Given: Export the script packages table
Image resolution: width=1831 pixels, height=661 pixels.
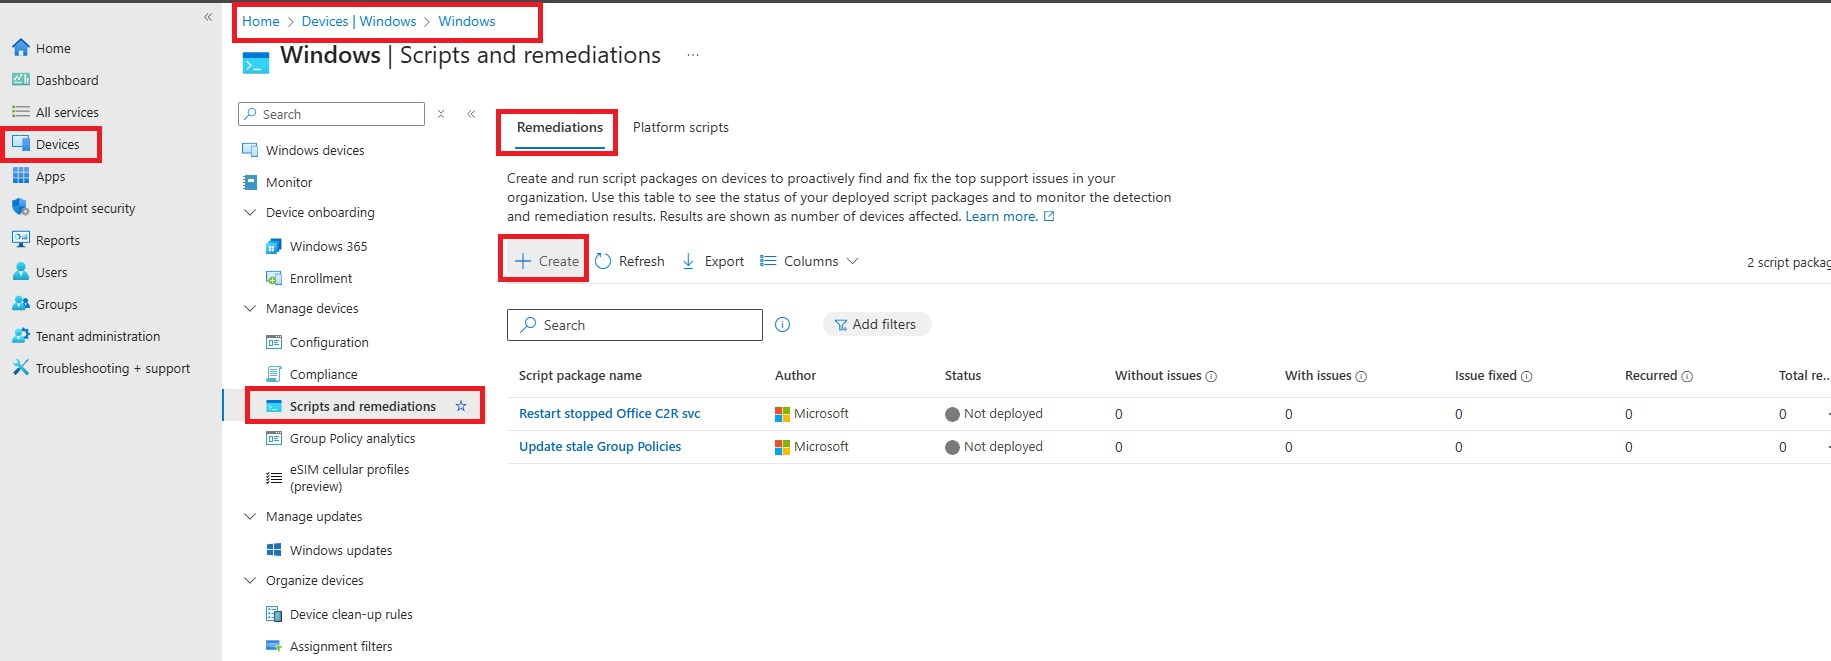Looking at the screenshot, I should [x=713, y=261].
